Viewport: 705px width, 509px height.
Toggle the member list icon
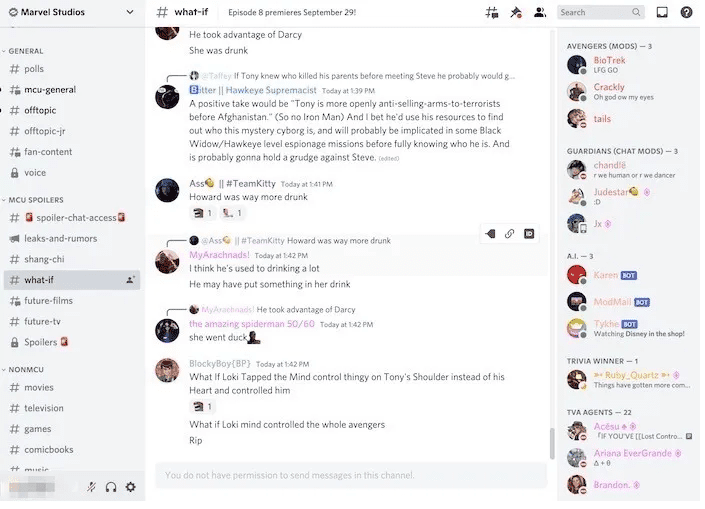[540, 13]
